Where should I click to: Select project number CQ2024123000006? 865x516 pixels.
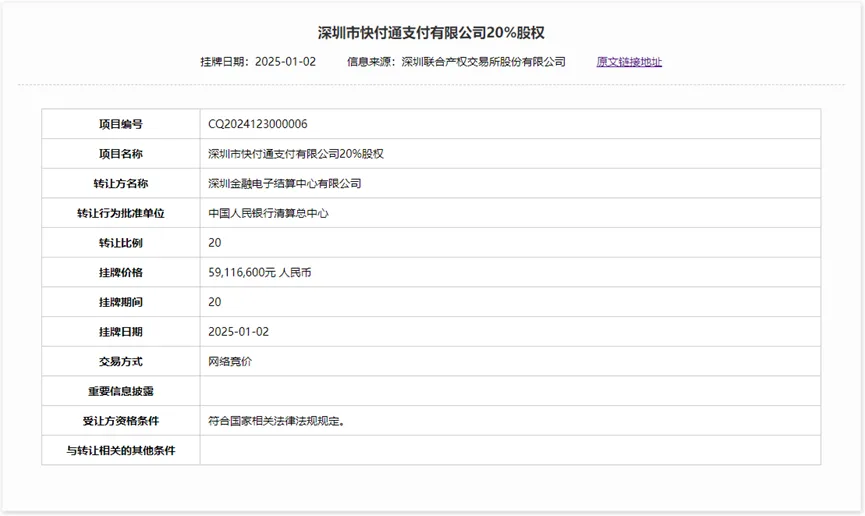(x=258, y=124)
